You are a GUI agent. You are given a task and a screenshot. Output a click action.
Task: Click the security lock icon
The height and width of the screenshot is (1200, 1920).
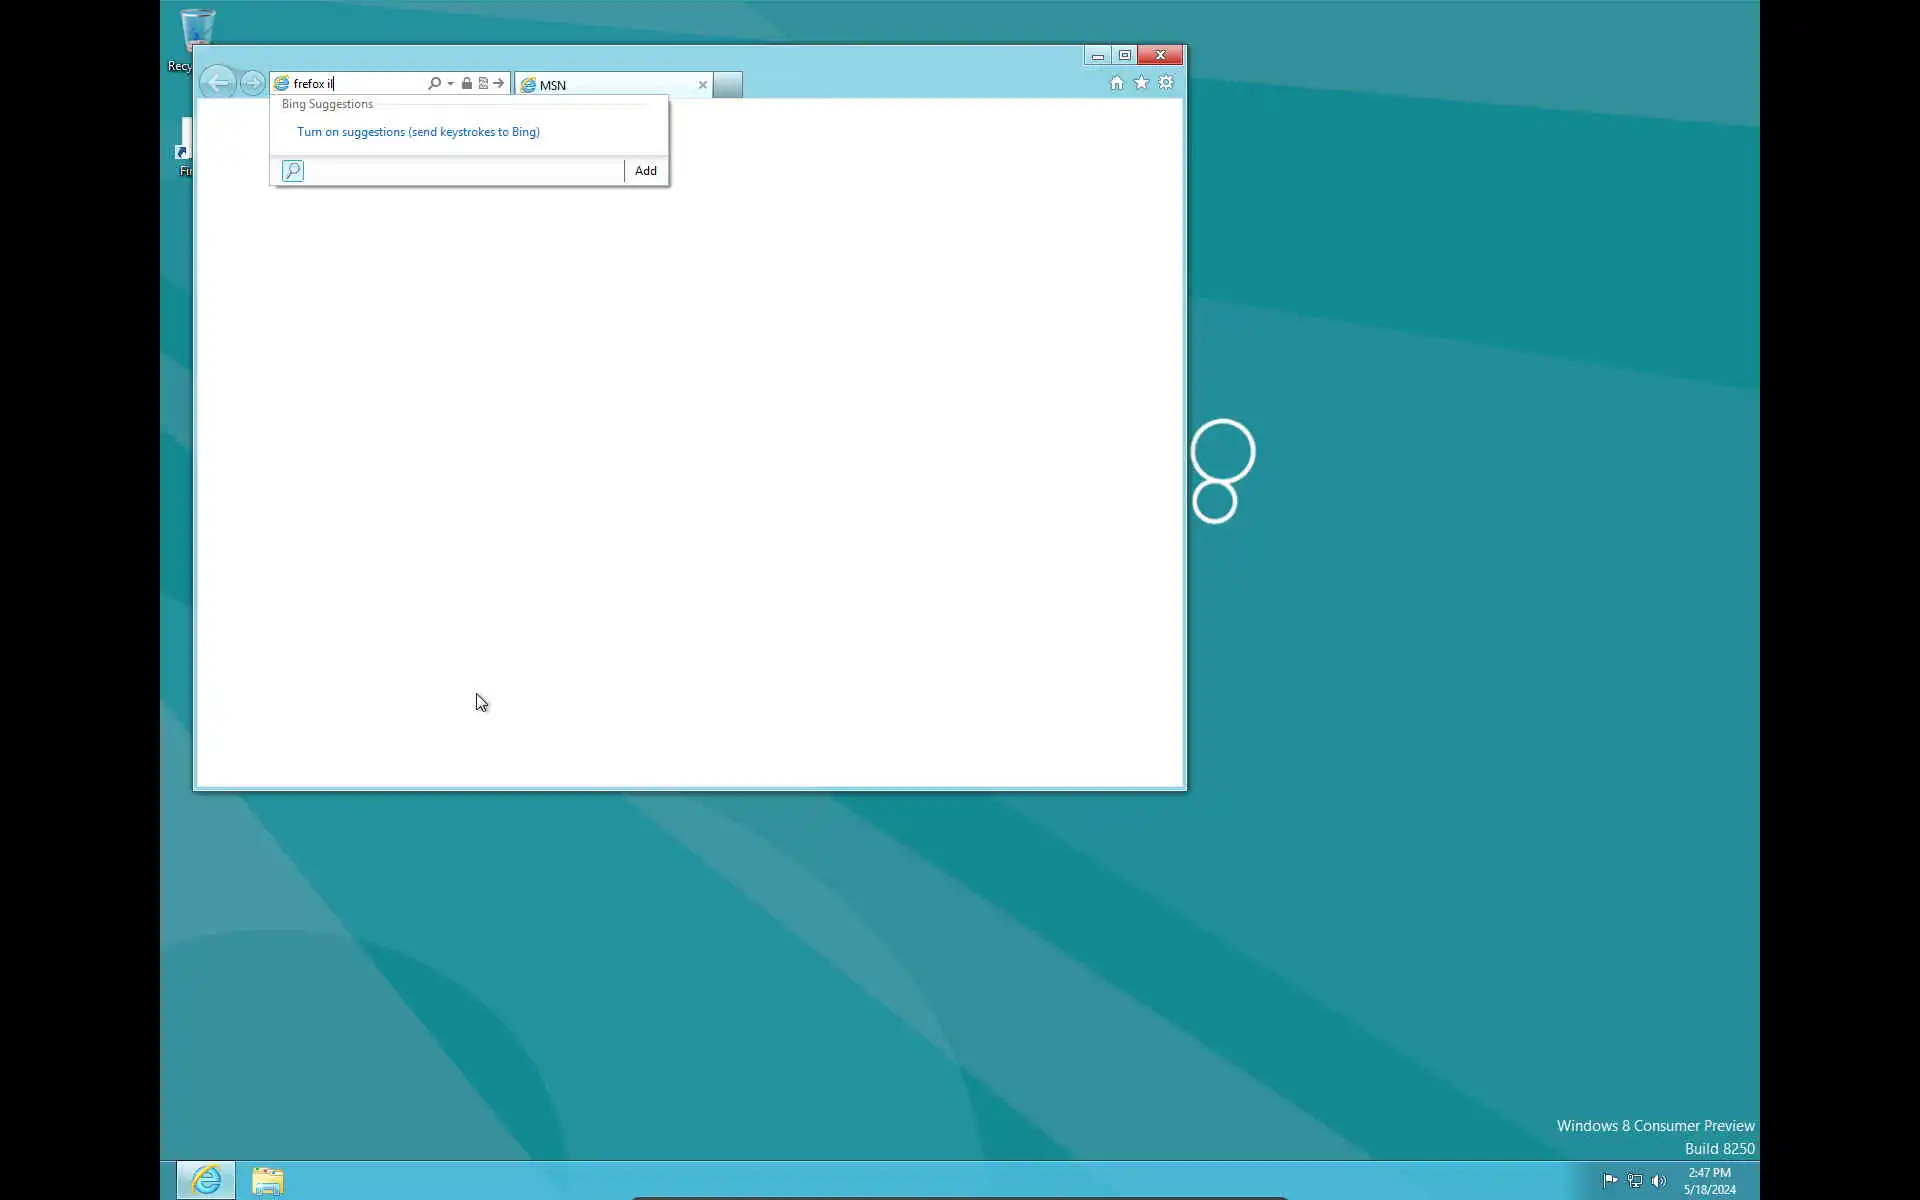coord(467,84)
